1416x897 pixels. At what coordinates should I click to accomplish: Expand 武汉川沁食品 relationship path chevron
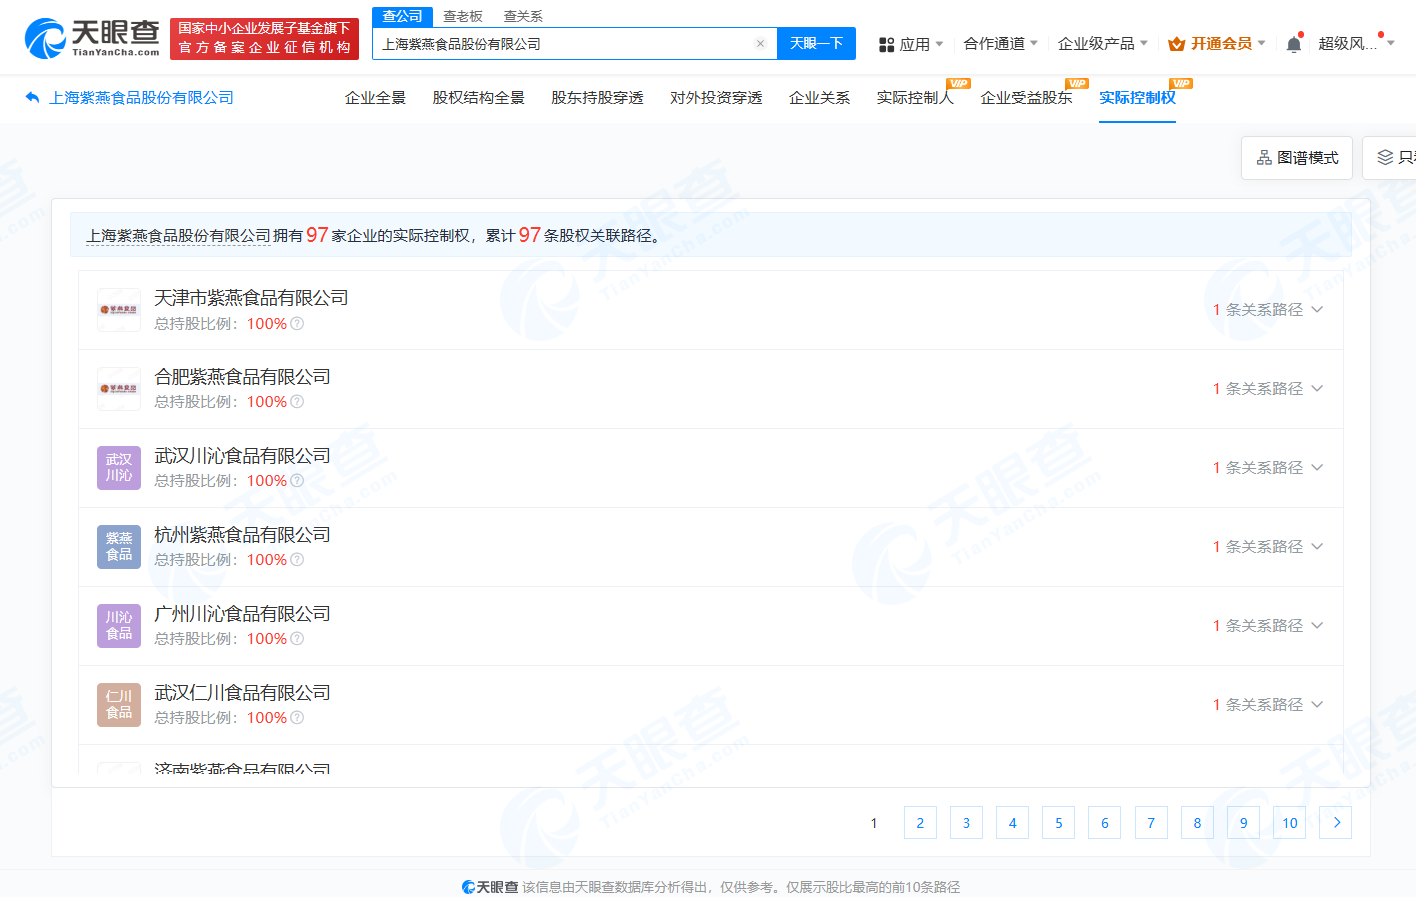click(x=1317, y=468)
